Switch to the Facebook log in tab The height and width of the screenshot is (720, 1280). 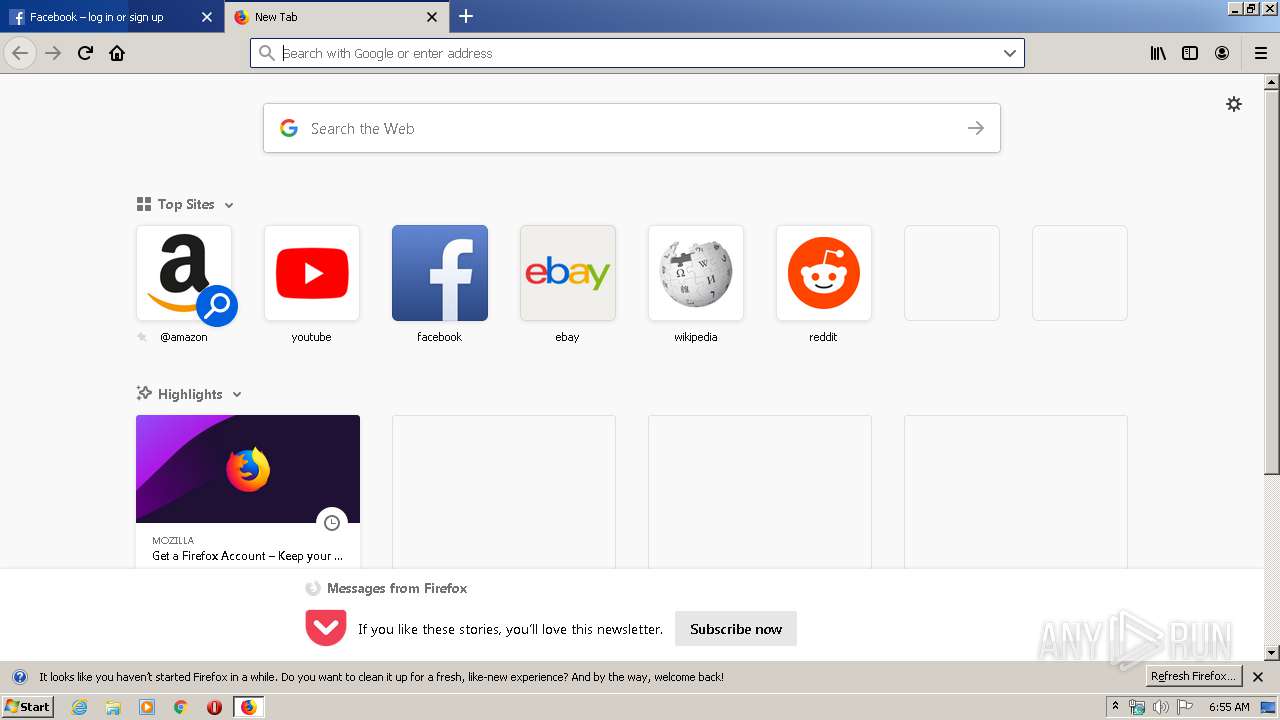click(111, 17)
